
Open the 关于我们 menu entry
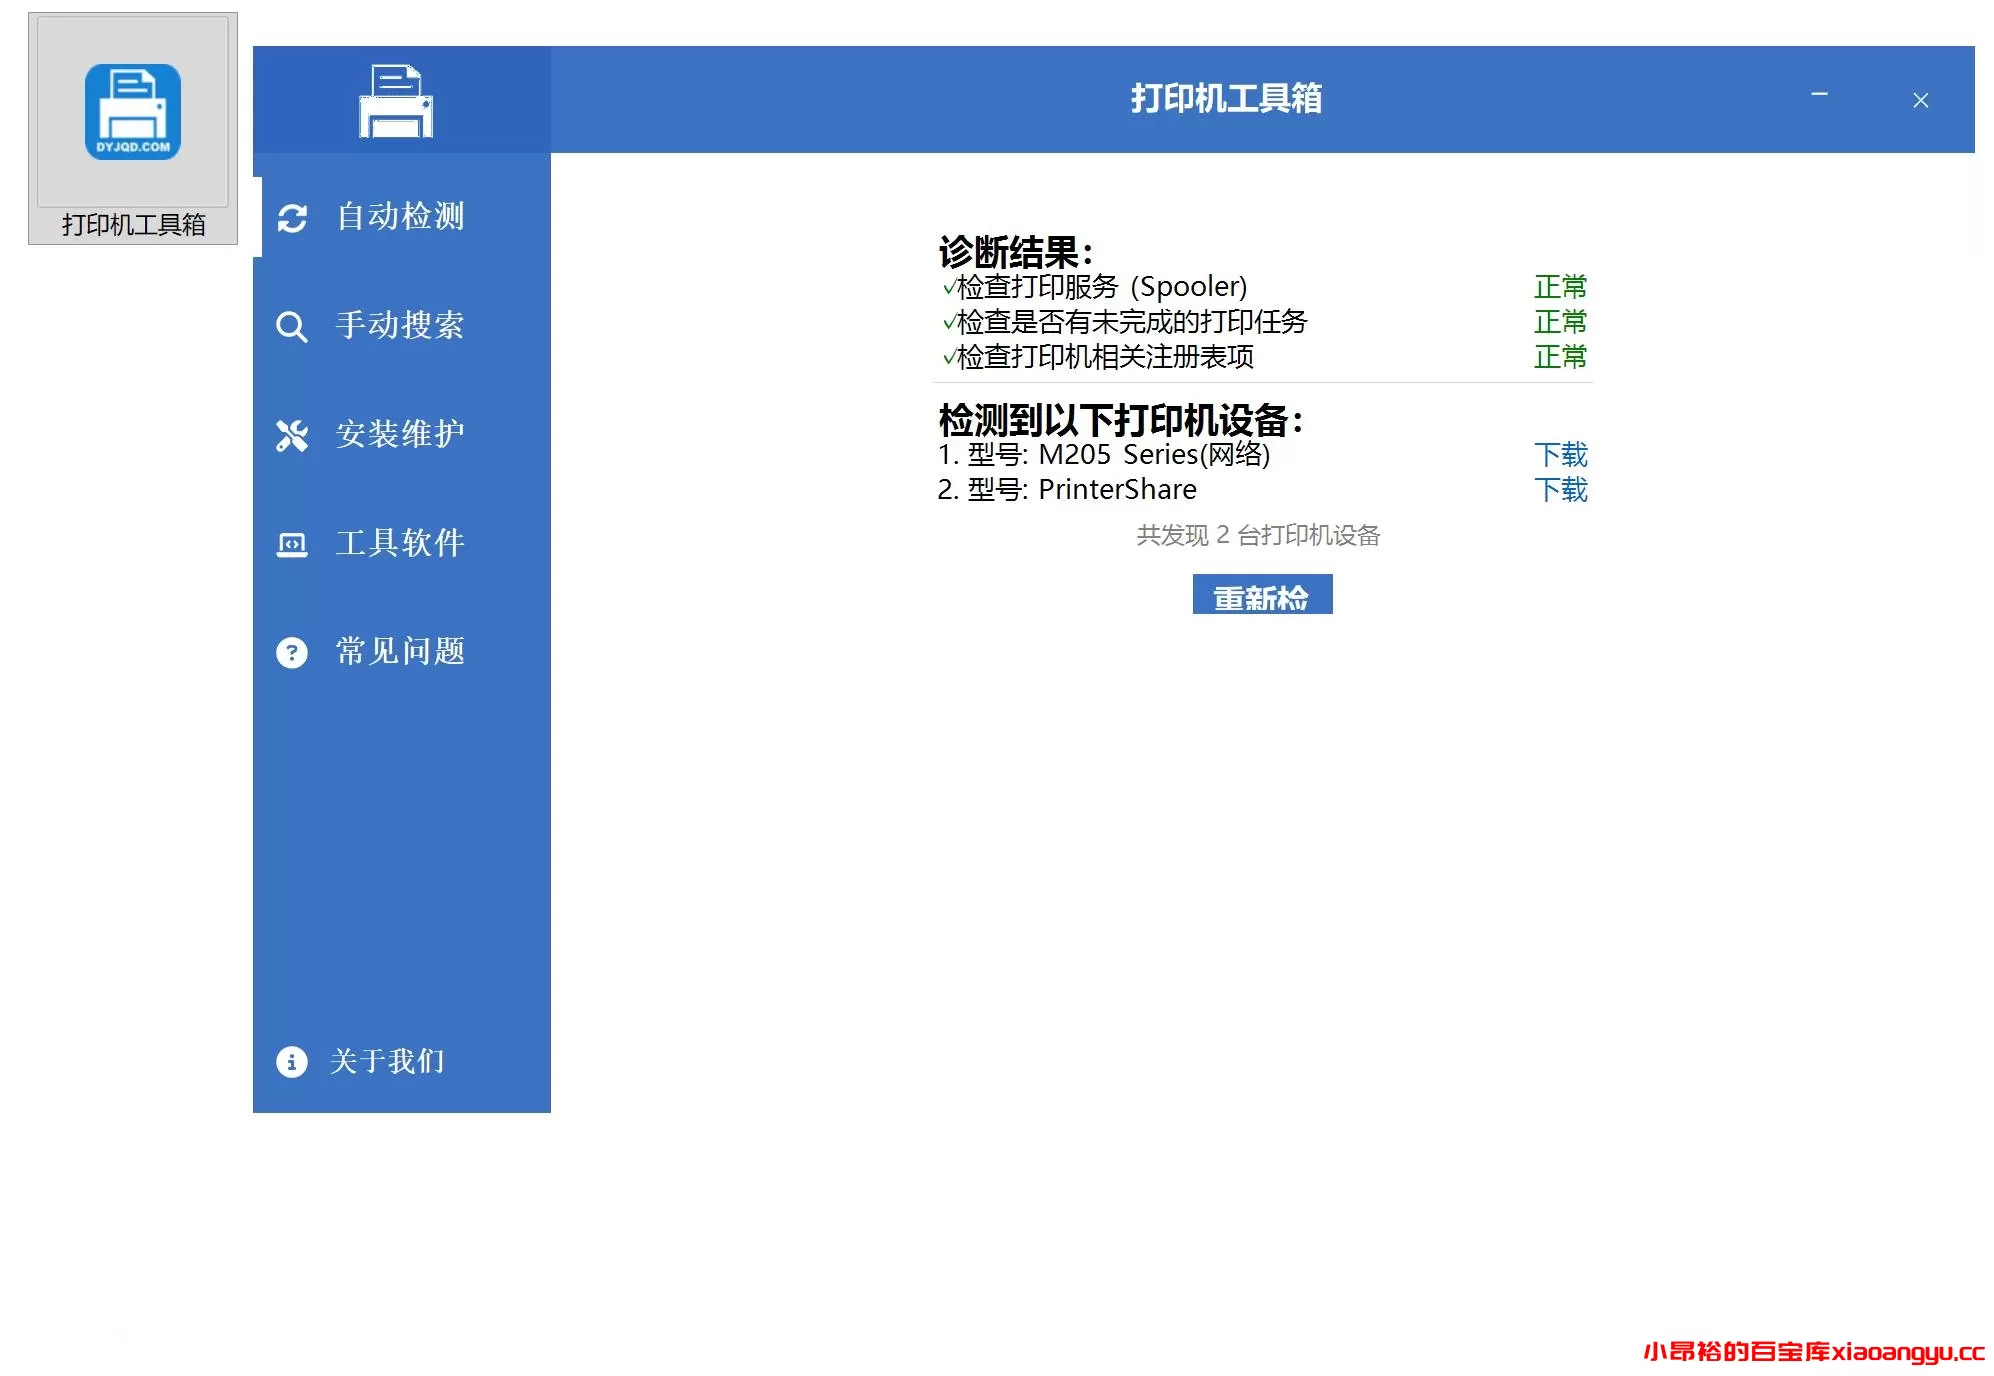(x=388, y=1062)
